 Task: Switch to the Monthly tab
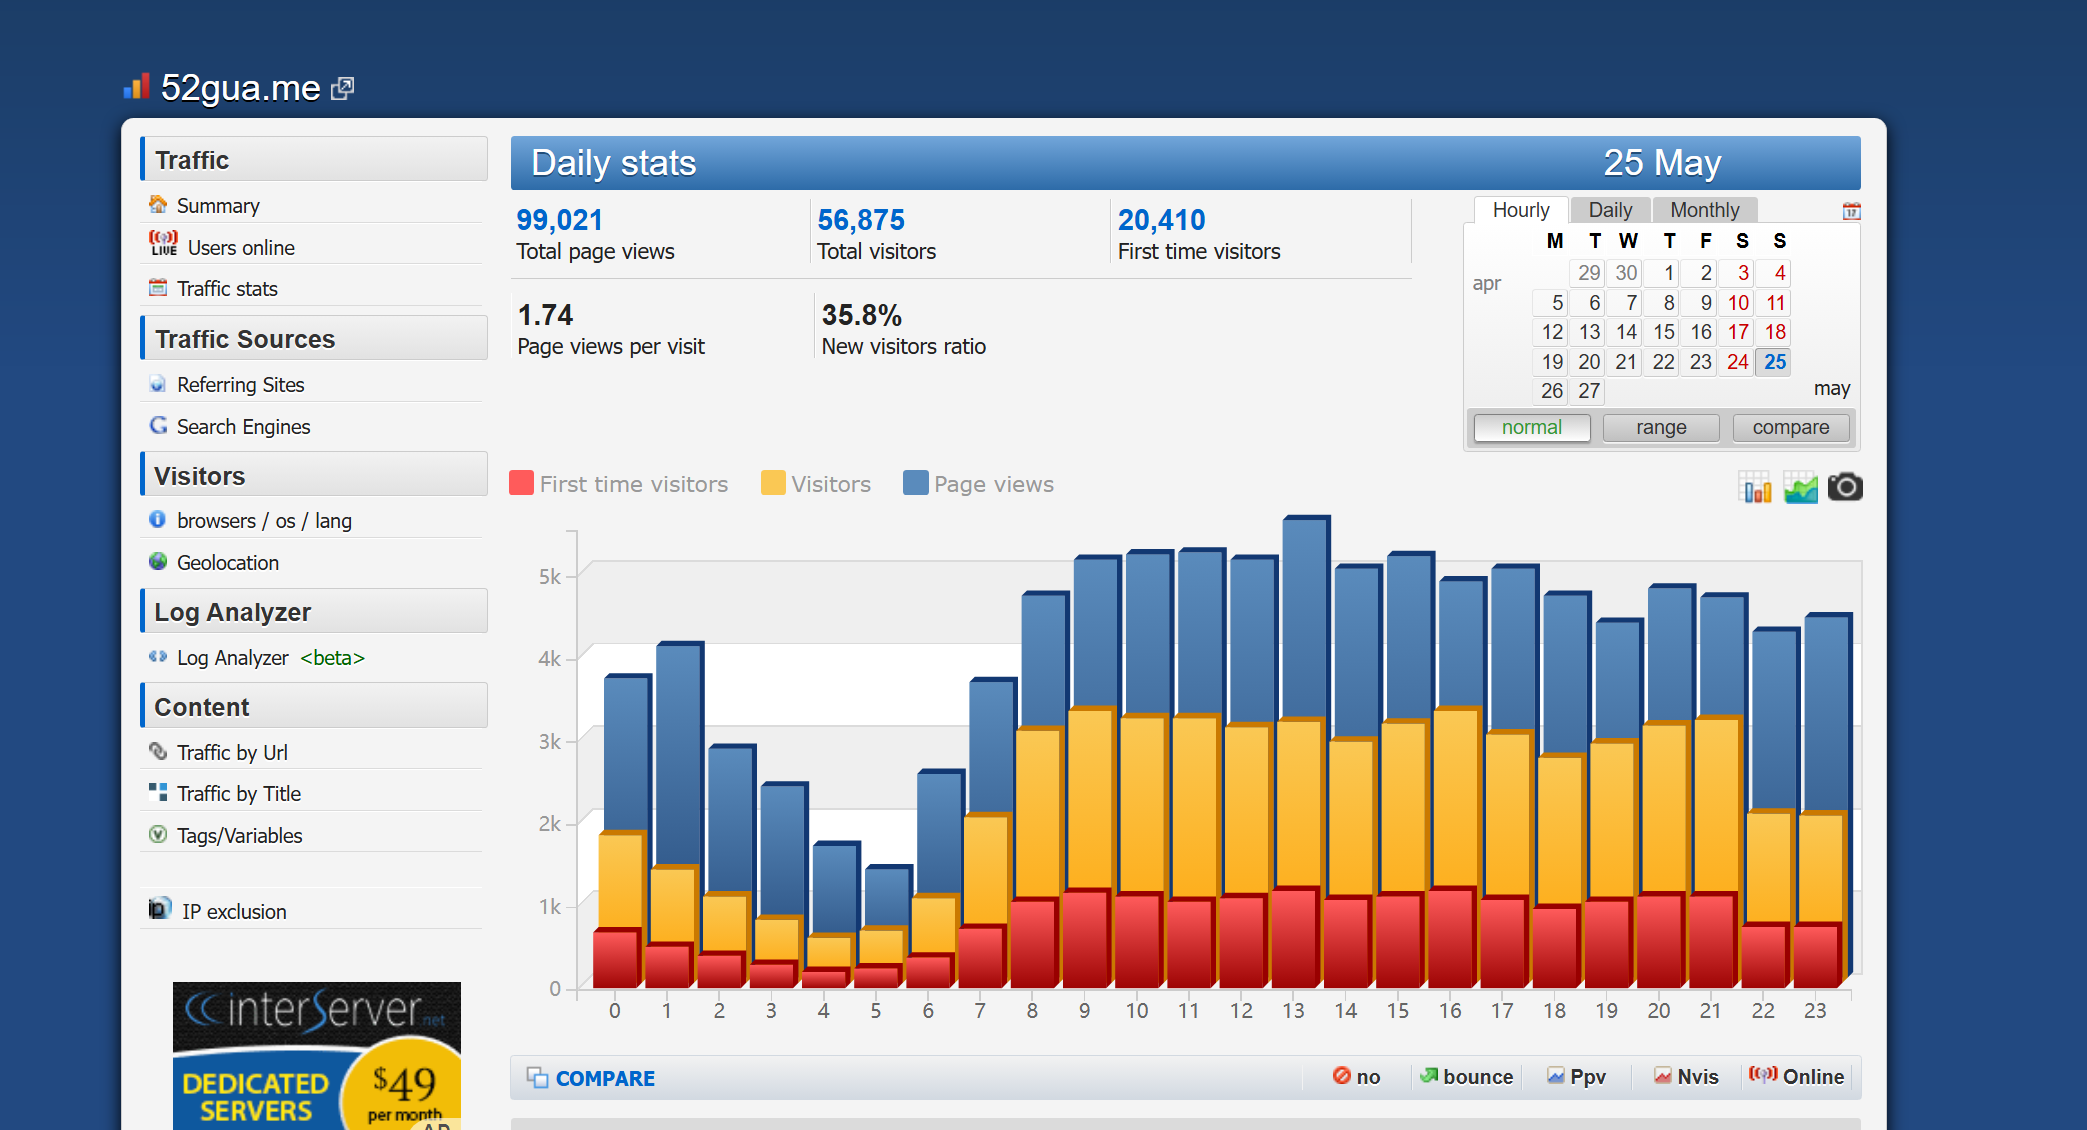[x=1704, y=210]
